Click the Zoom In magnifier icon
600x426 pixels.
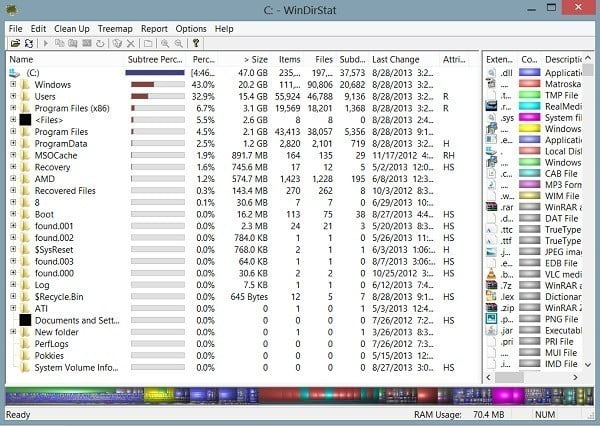pyautogui.click(x=165, y=44)
